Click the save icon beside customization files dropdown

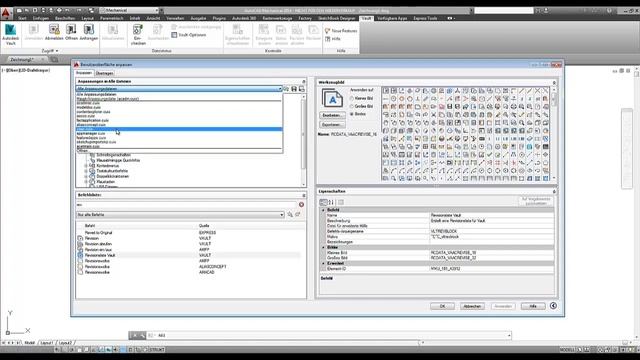point(294,89)
